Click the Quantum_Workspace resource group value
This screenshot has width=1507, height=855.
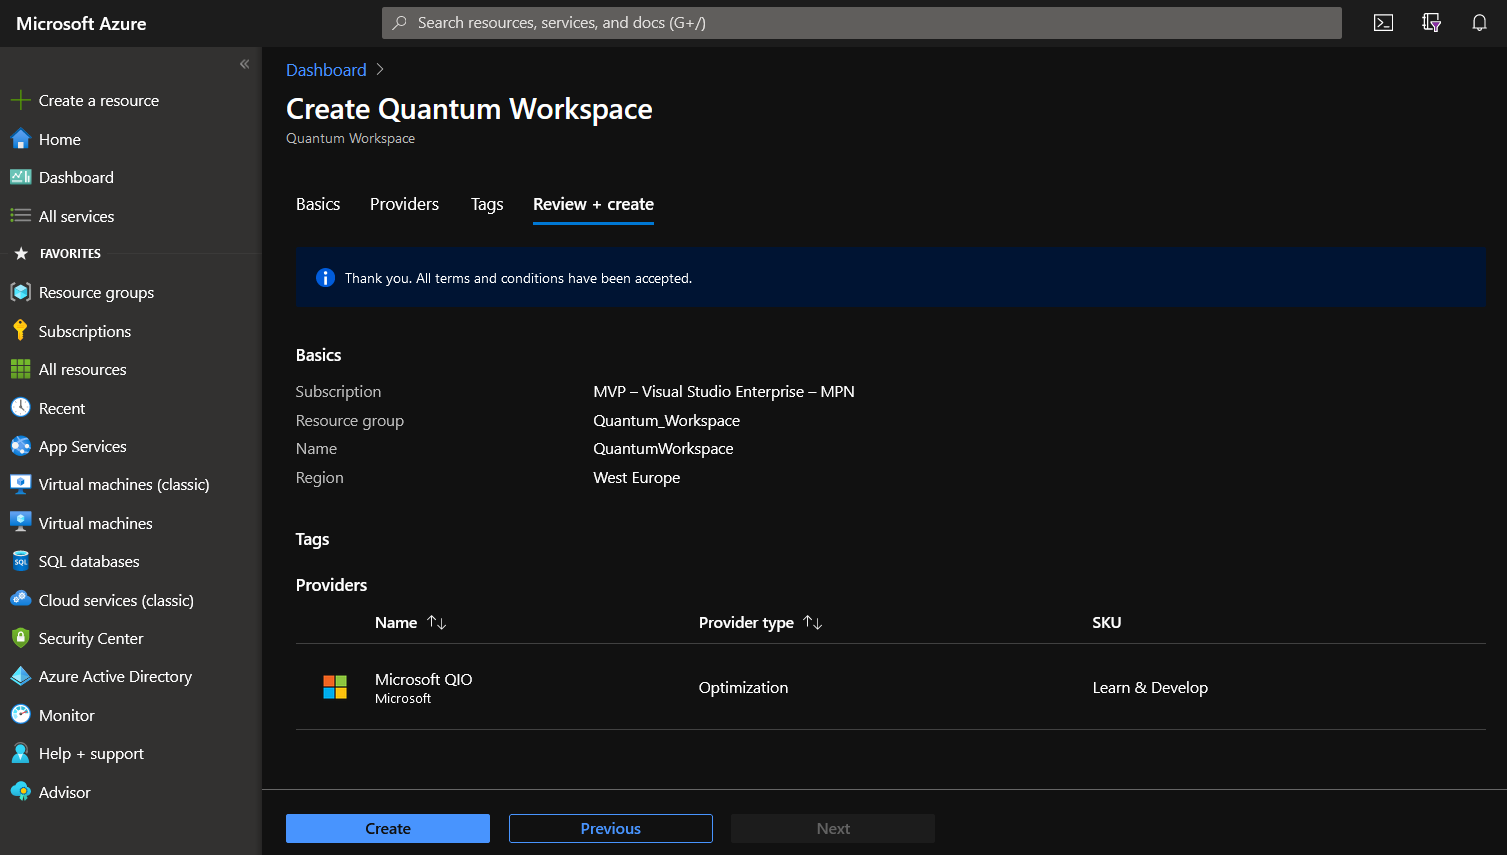tap(667, 420)
